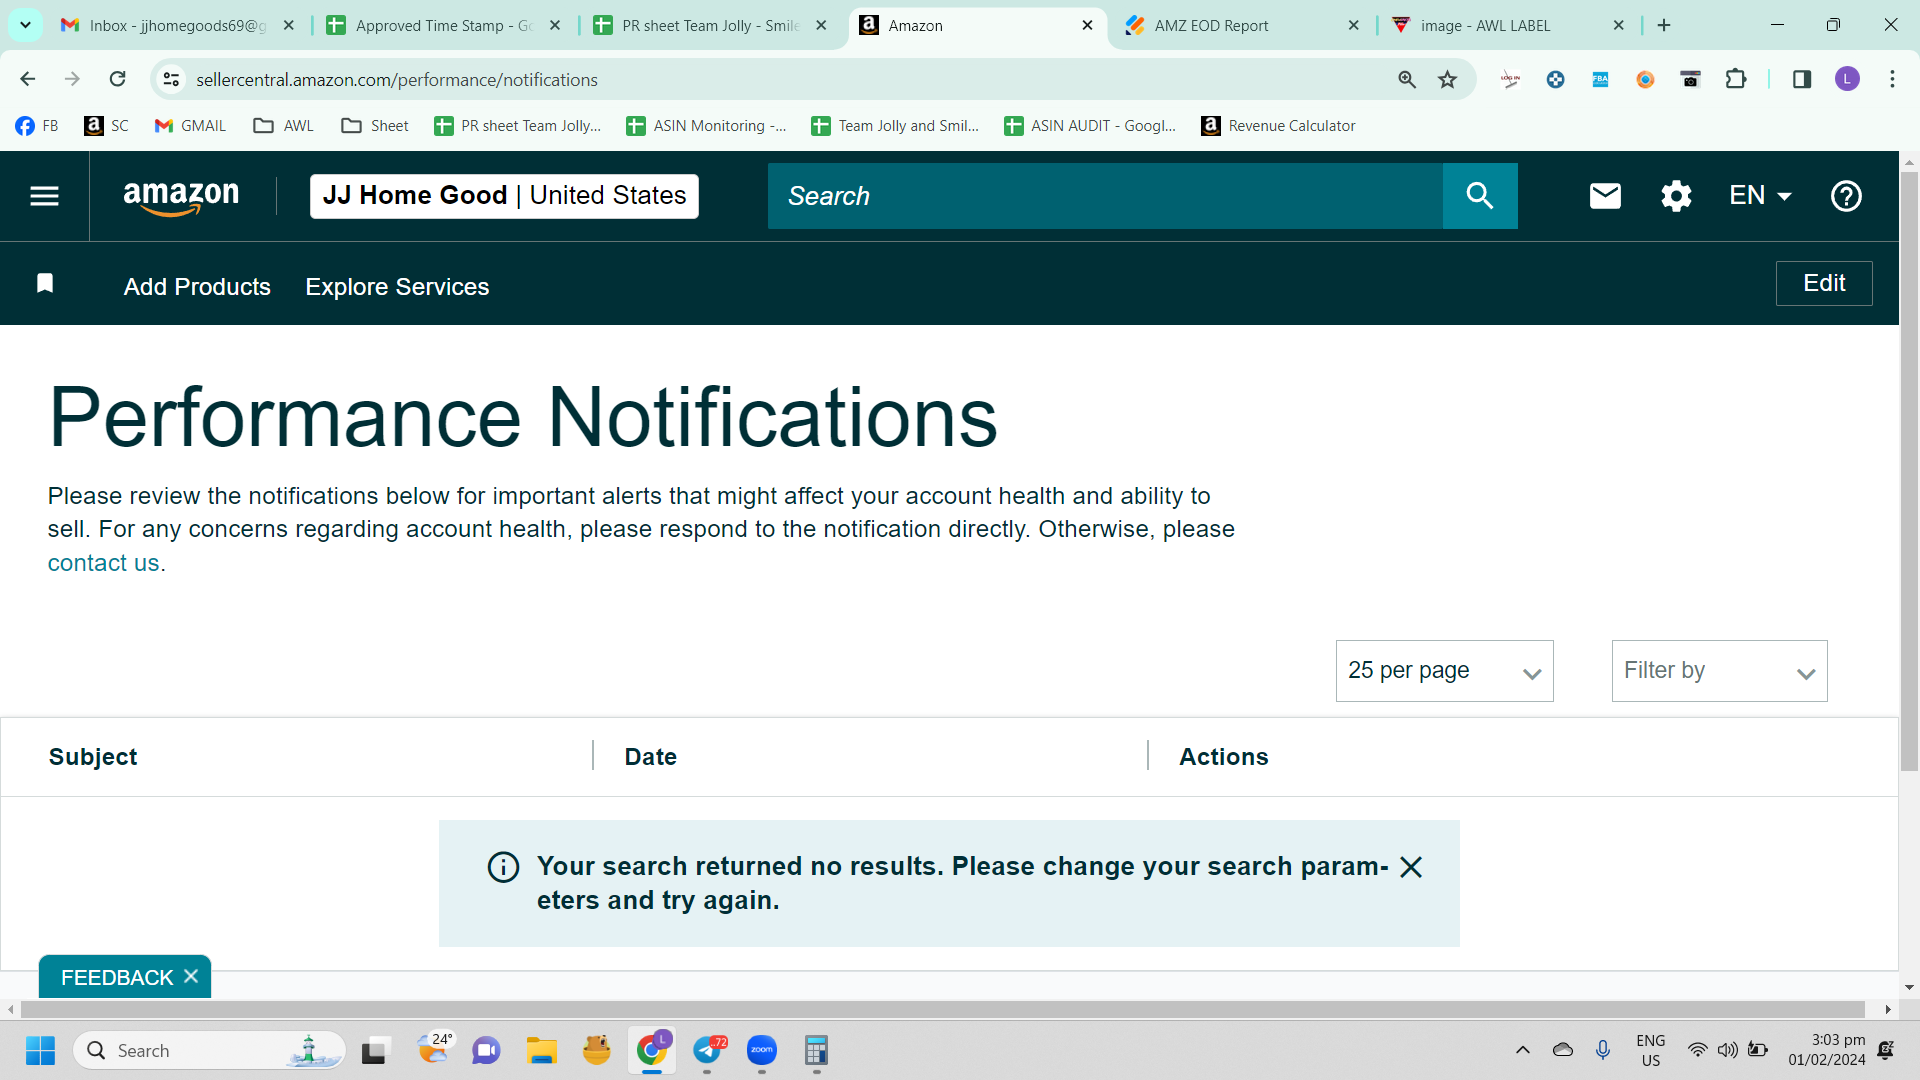Click the Windows taskbar search box
This screenshot has width=1920, height=1080.
pyautogui.click(x=209, y=1050)
